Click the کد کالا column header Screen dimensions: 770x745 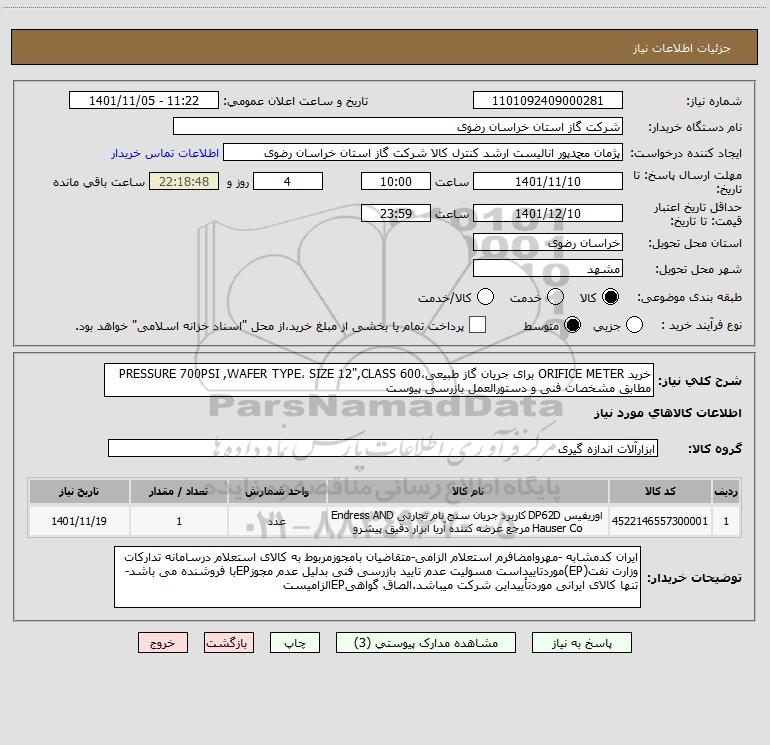point(660,491)
